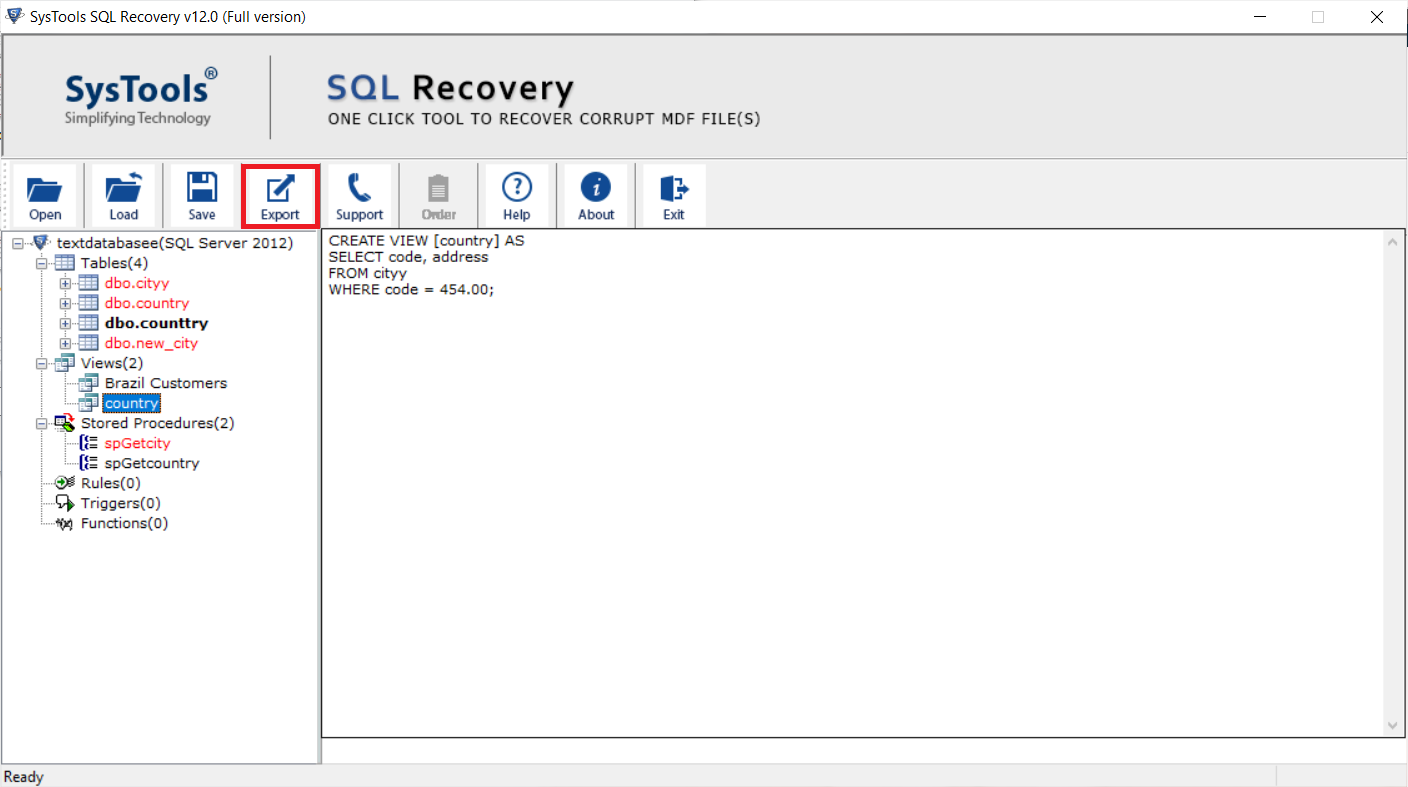
Task: Select the dbo.counttry table
Action: [x=156, y=323]
